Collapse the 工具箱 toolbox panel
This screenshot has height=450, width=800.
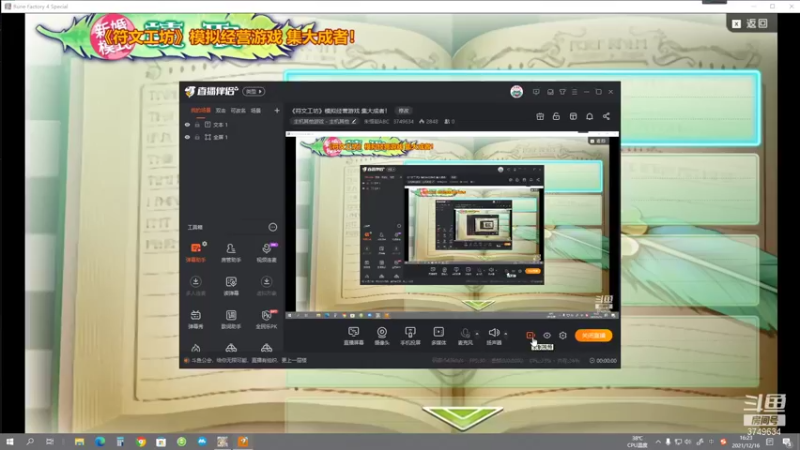coord(273,227)
